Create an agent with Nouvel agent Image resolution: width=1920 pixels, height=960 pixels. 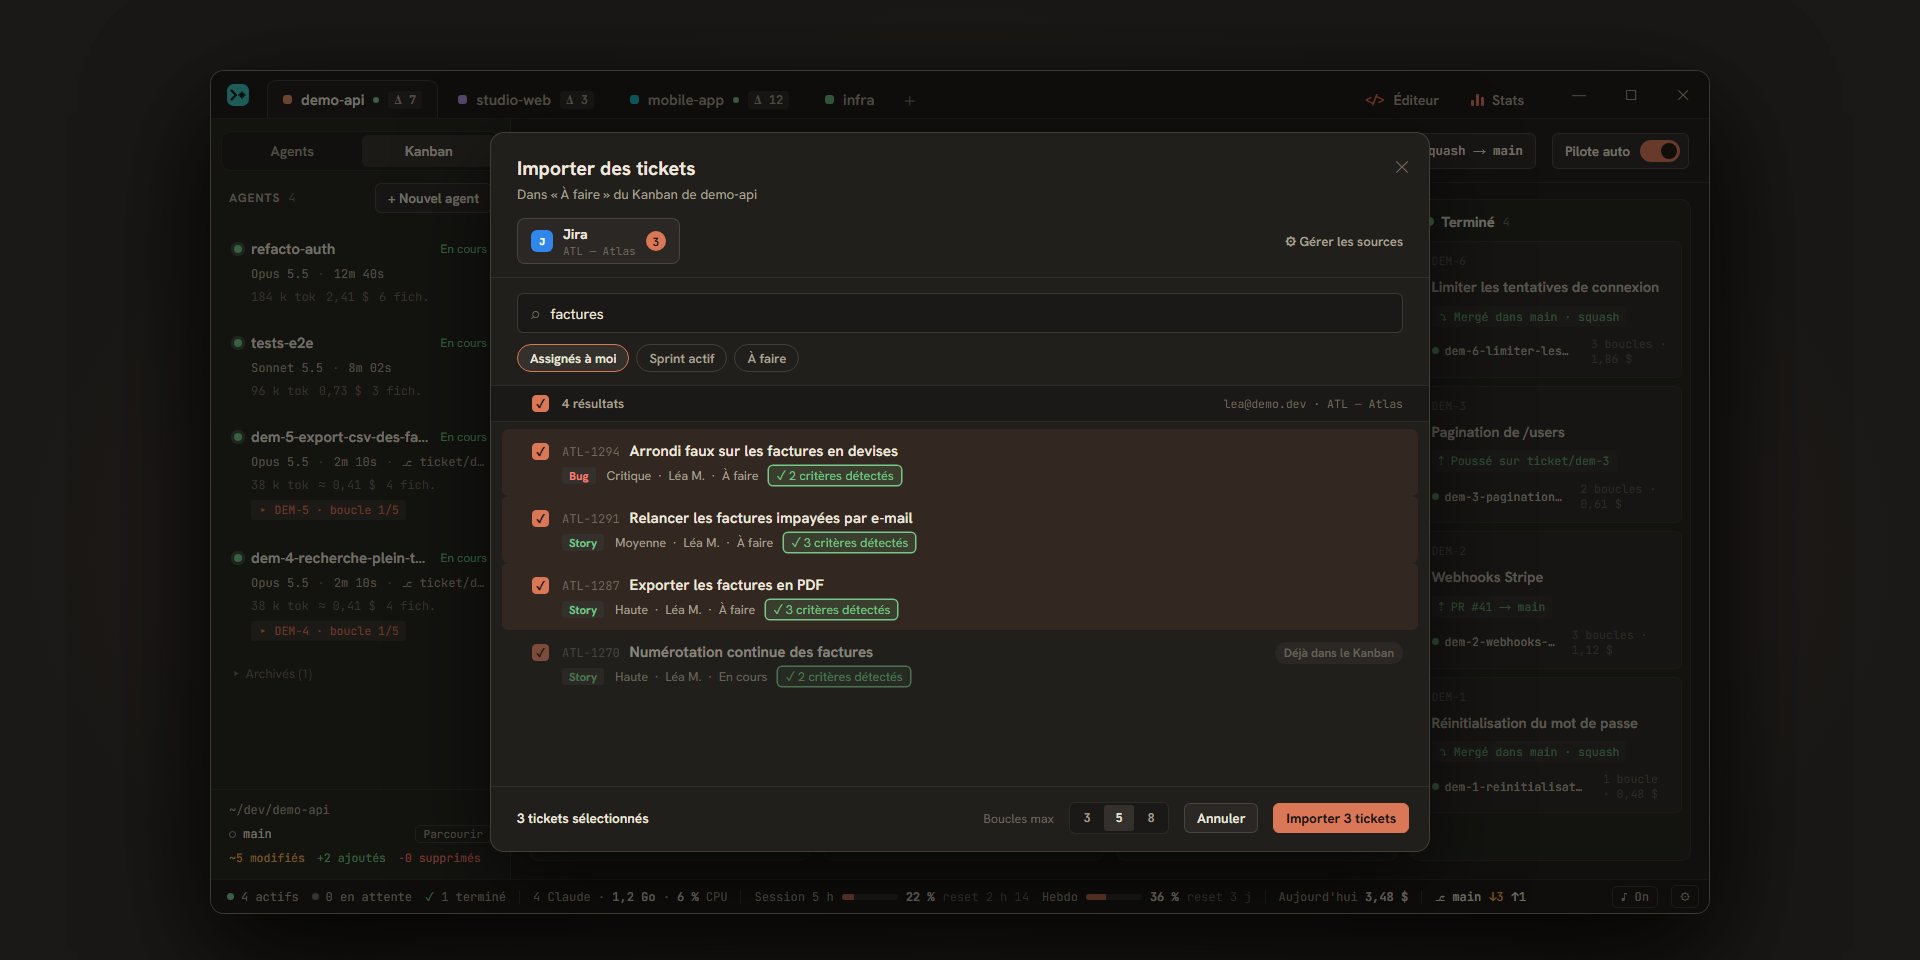tap(433, 198)
